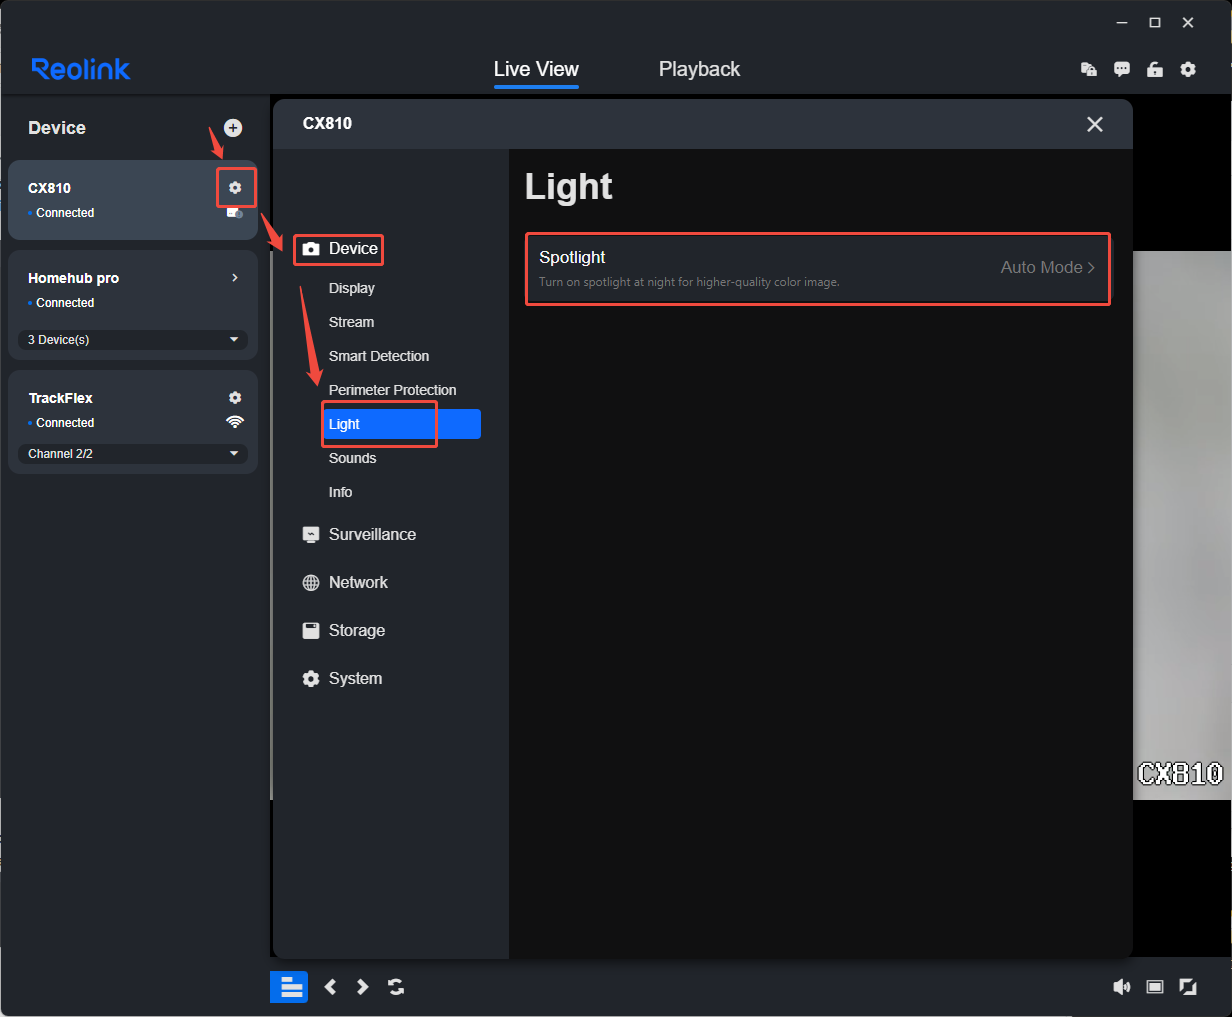Click CX810 live camera feed
1232x1017 pixels.
(1182, 525)
